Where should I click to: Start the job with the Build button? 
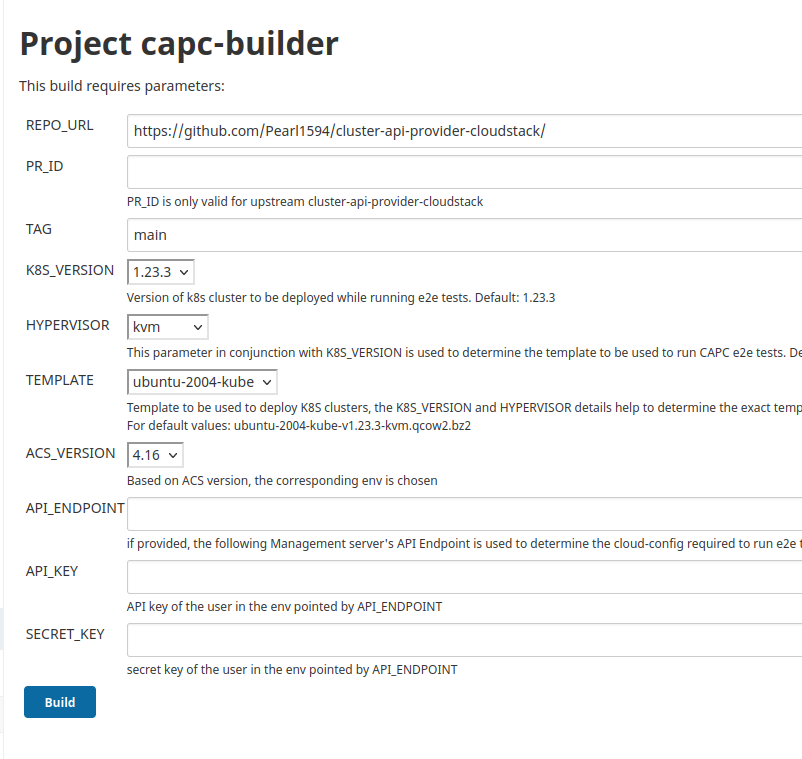[x=60, y=702]
